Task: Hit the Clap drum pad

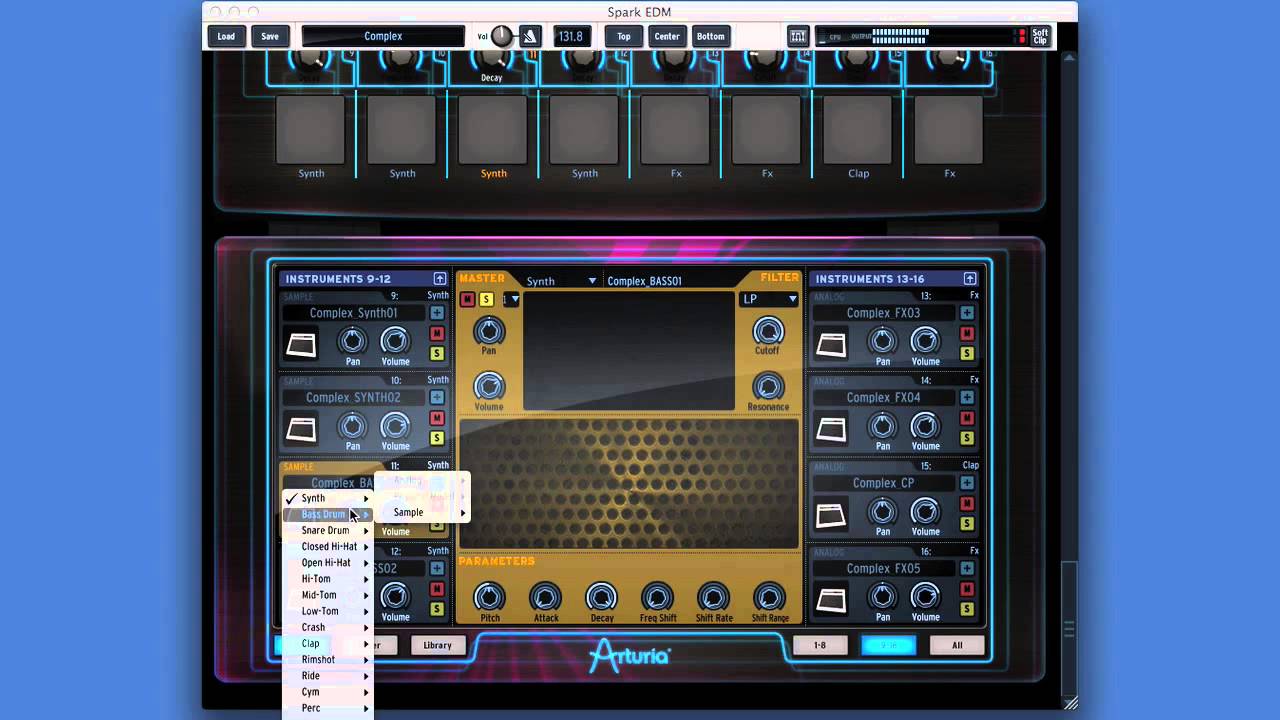Action: click(x=858, y=130)
